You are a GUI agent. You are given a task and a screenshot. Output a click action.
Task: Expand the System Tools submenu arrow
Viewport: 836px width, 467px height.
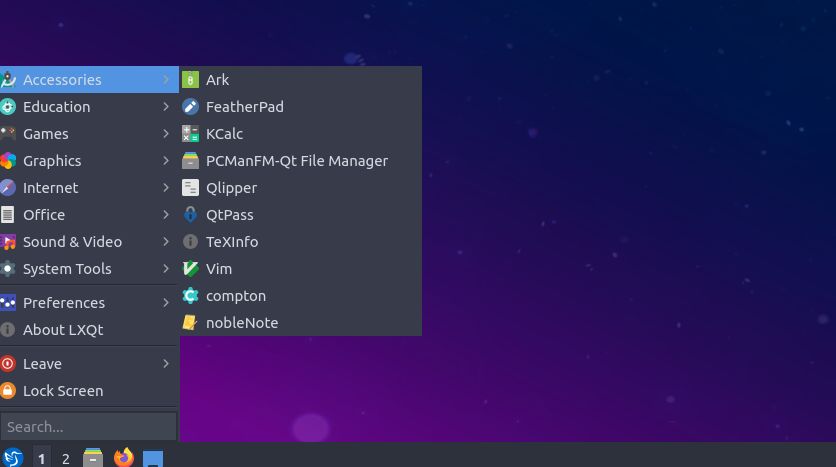(x=166, y=269)
